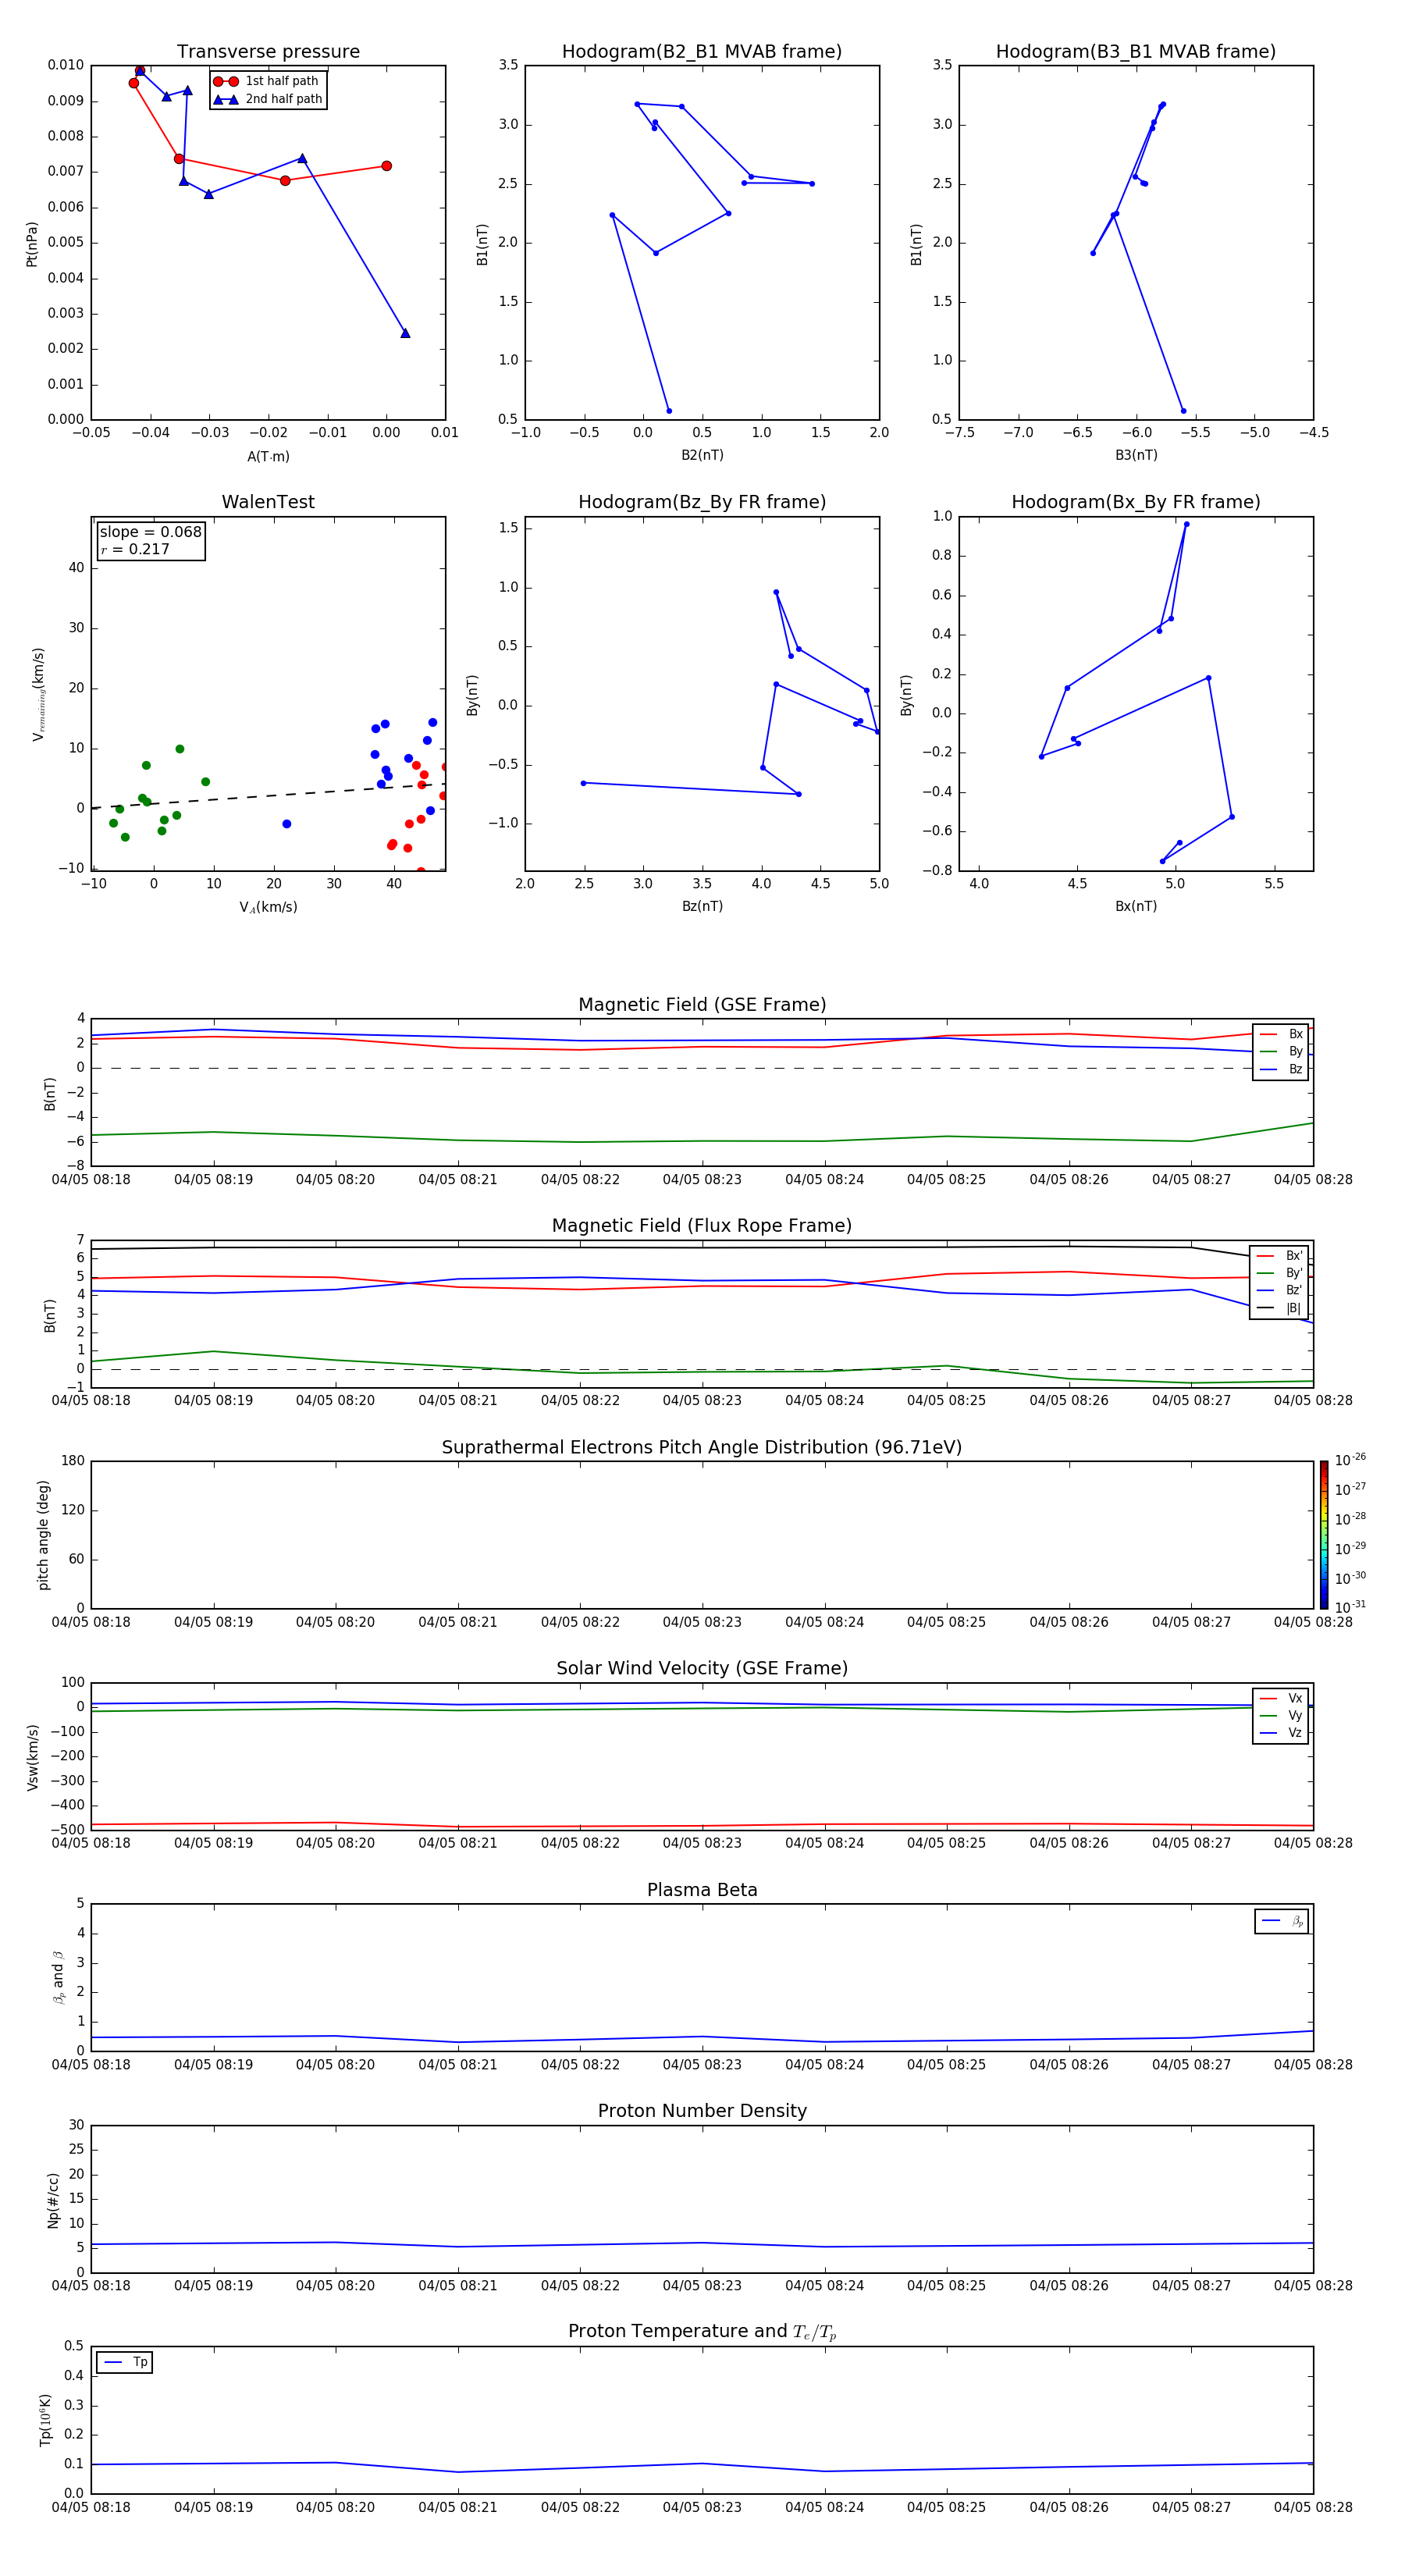Click '1st half path' legend entry
The width and height of the screenshot is (1405, 2576).
267,81
